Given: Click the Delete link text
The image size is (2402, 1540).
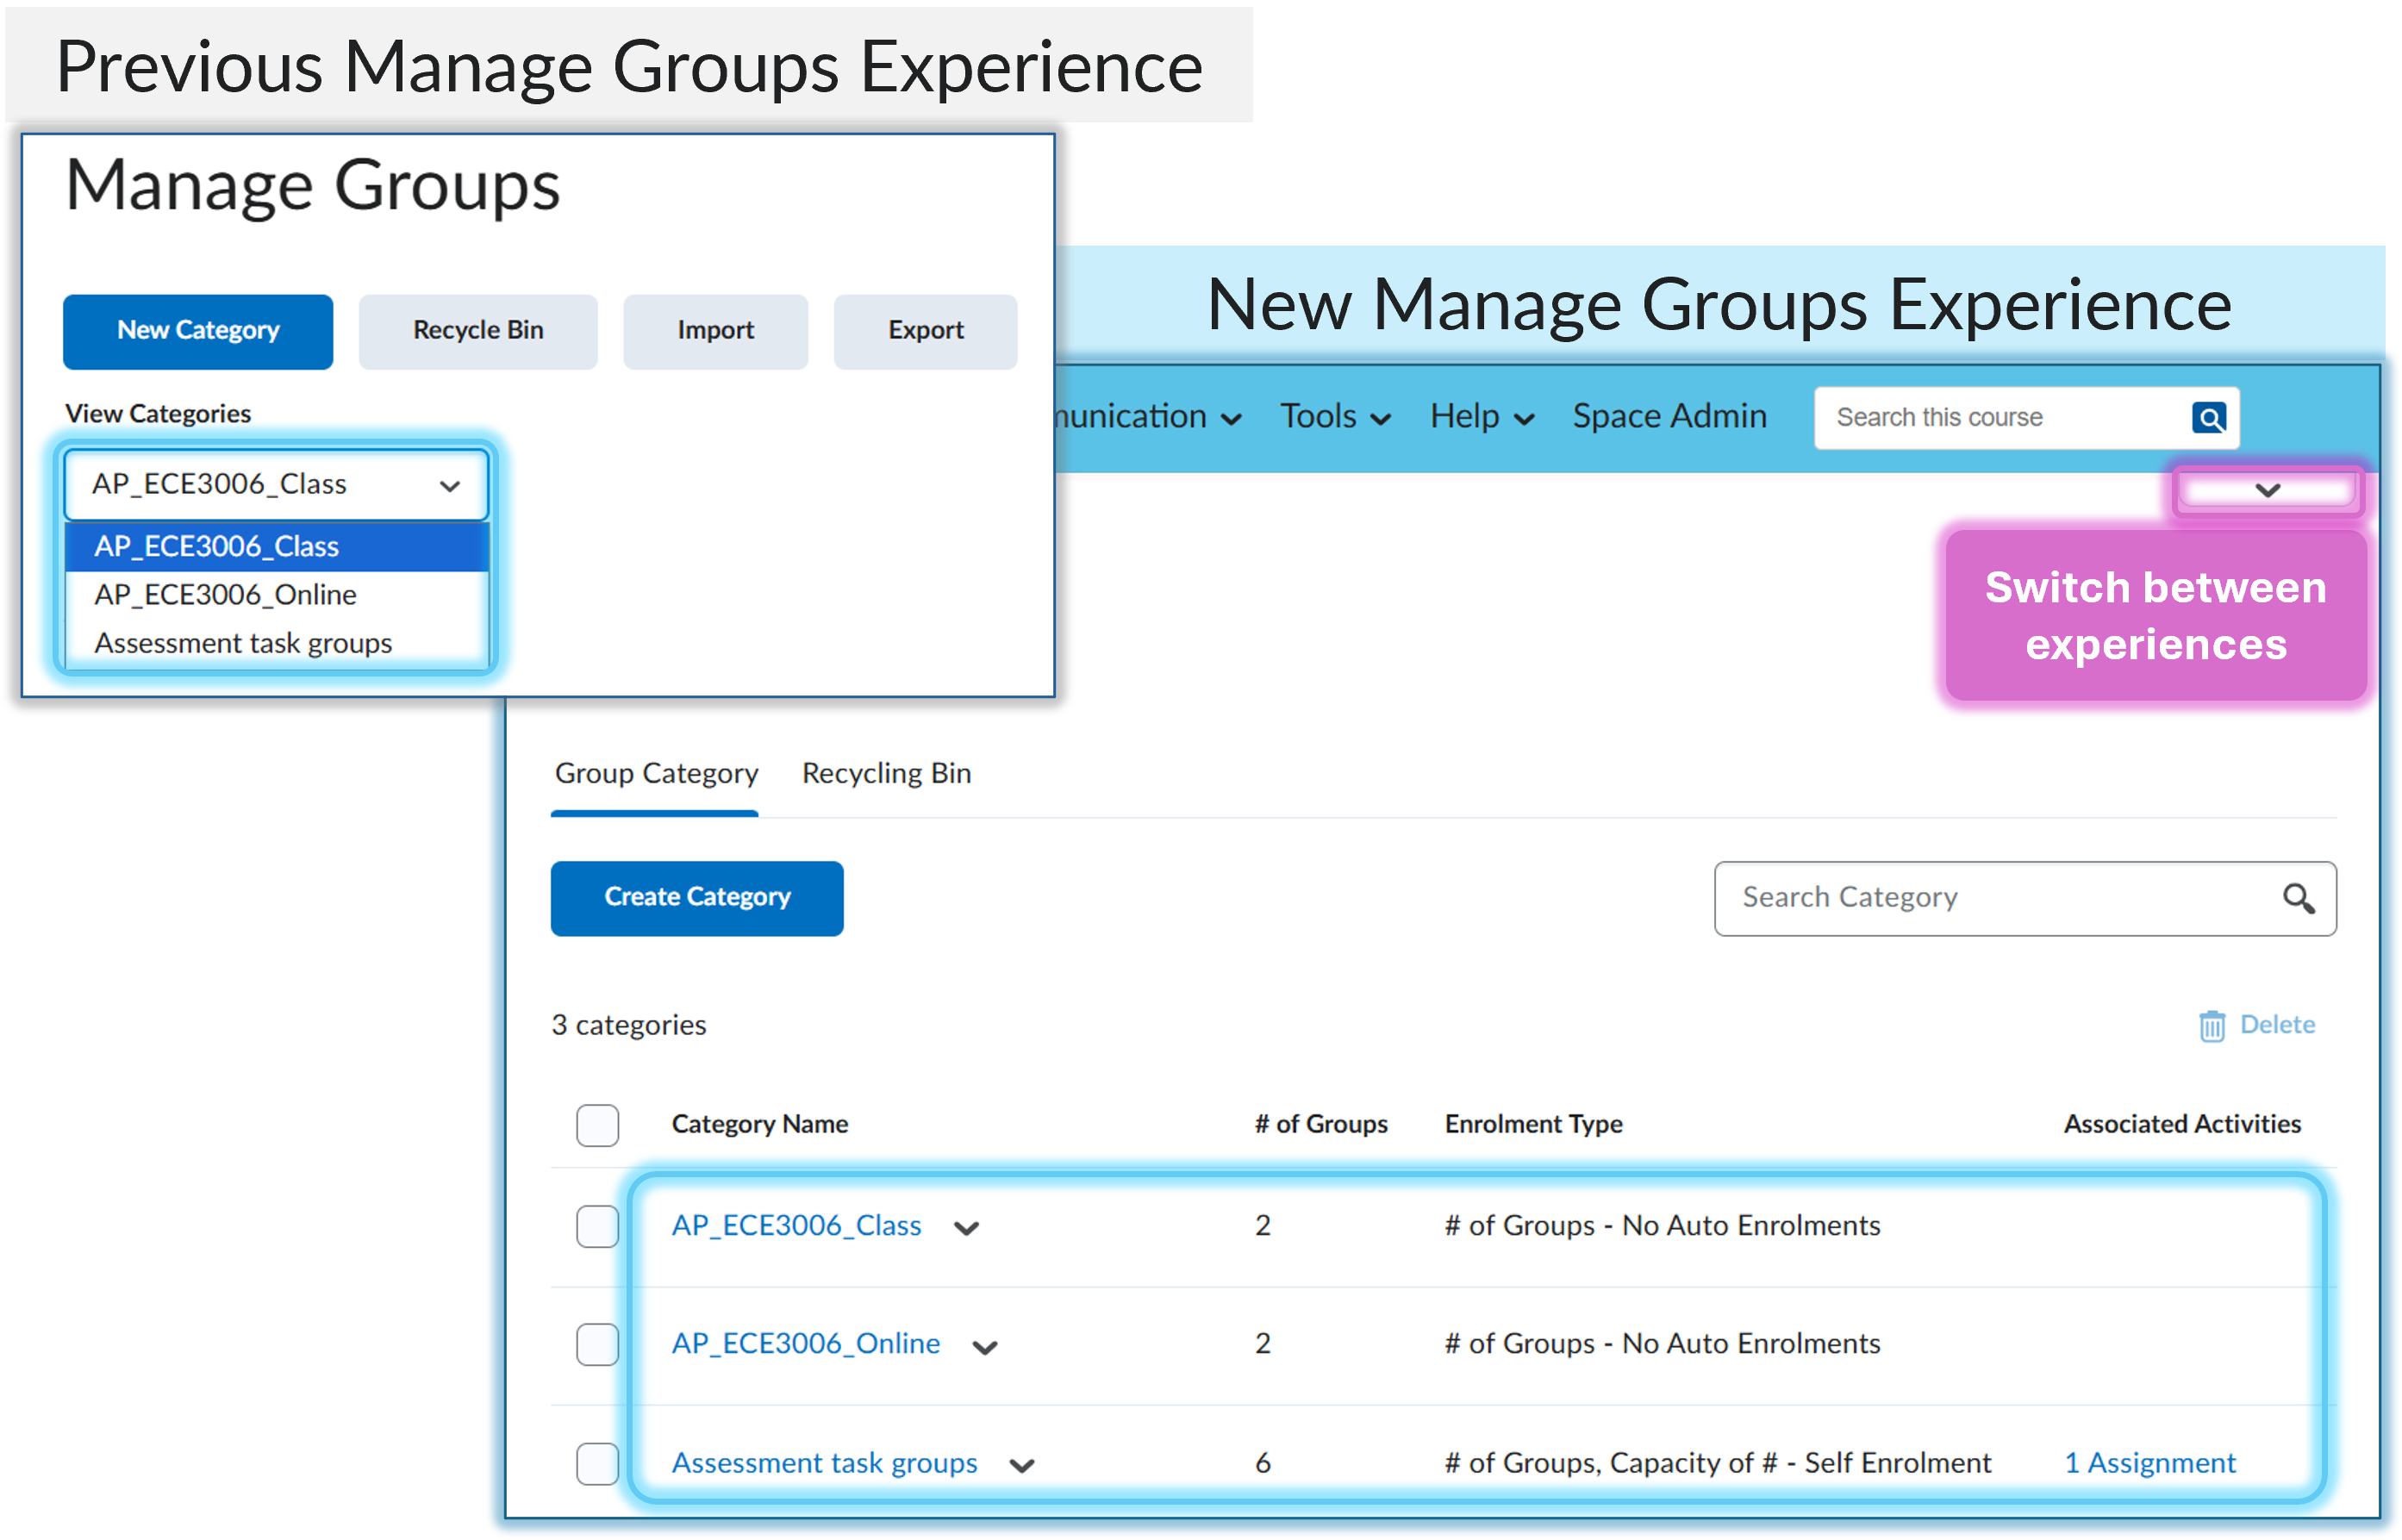Looking at the screenshot, I should [2277, 1024].
